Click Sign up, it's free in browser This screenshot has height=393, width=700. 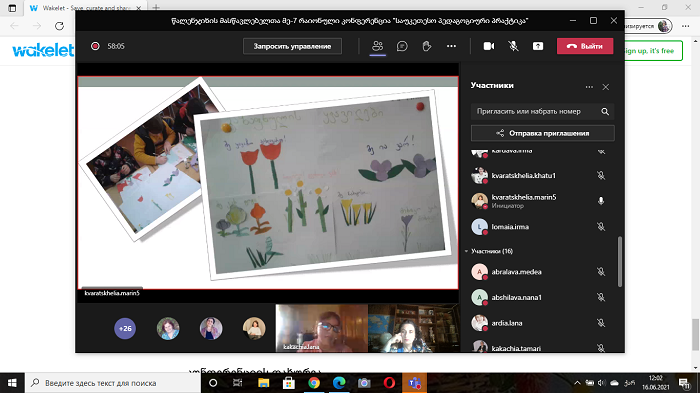[653, 50]
